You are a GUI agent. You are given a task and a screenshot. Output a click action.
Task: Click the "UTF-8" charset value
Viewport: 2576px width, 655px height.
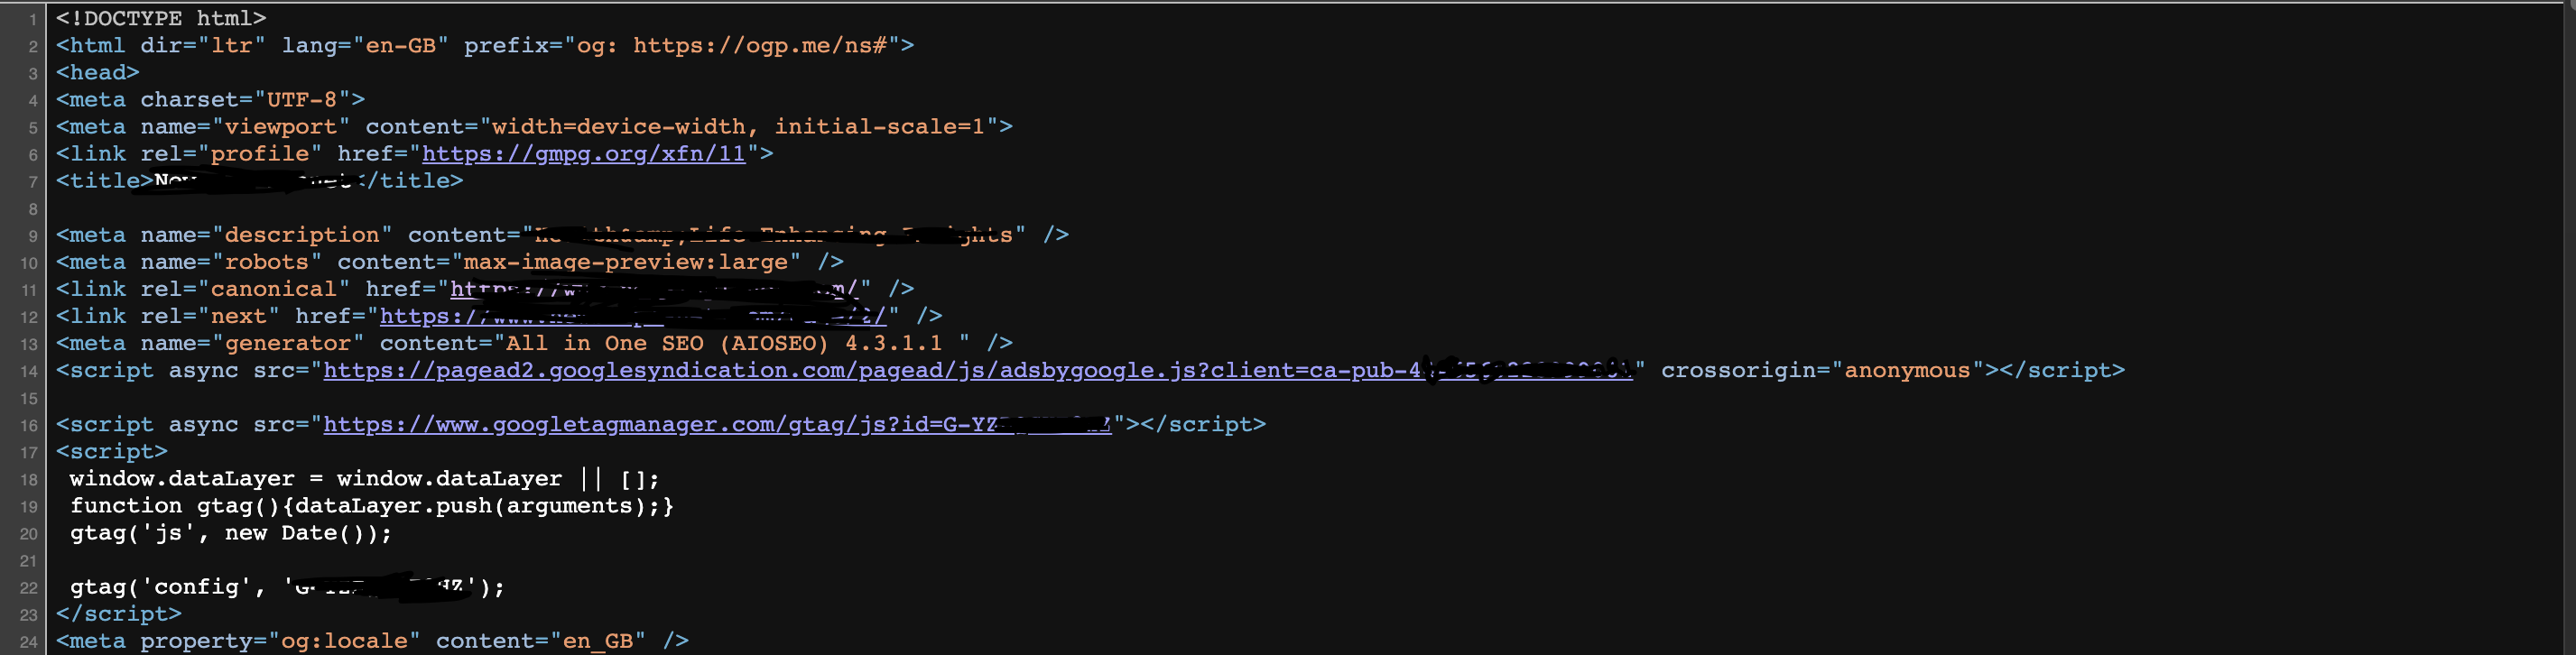[302, 100]
